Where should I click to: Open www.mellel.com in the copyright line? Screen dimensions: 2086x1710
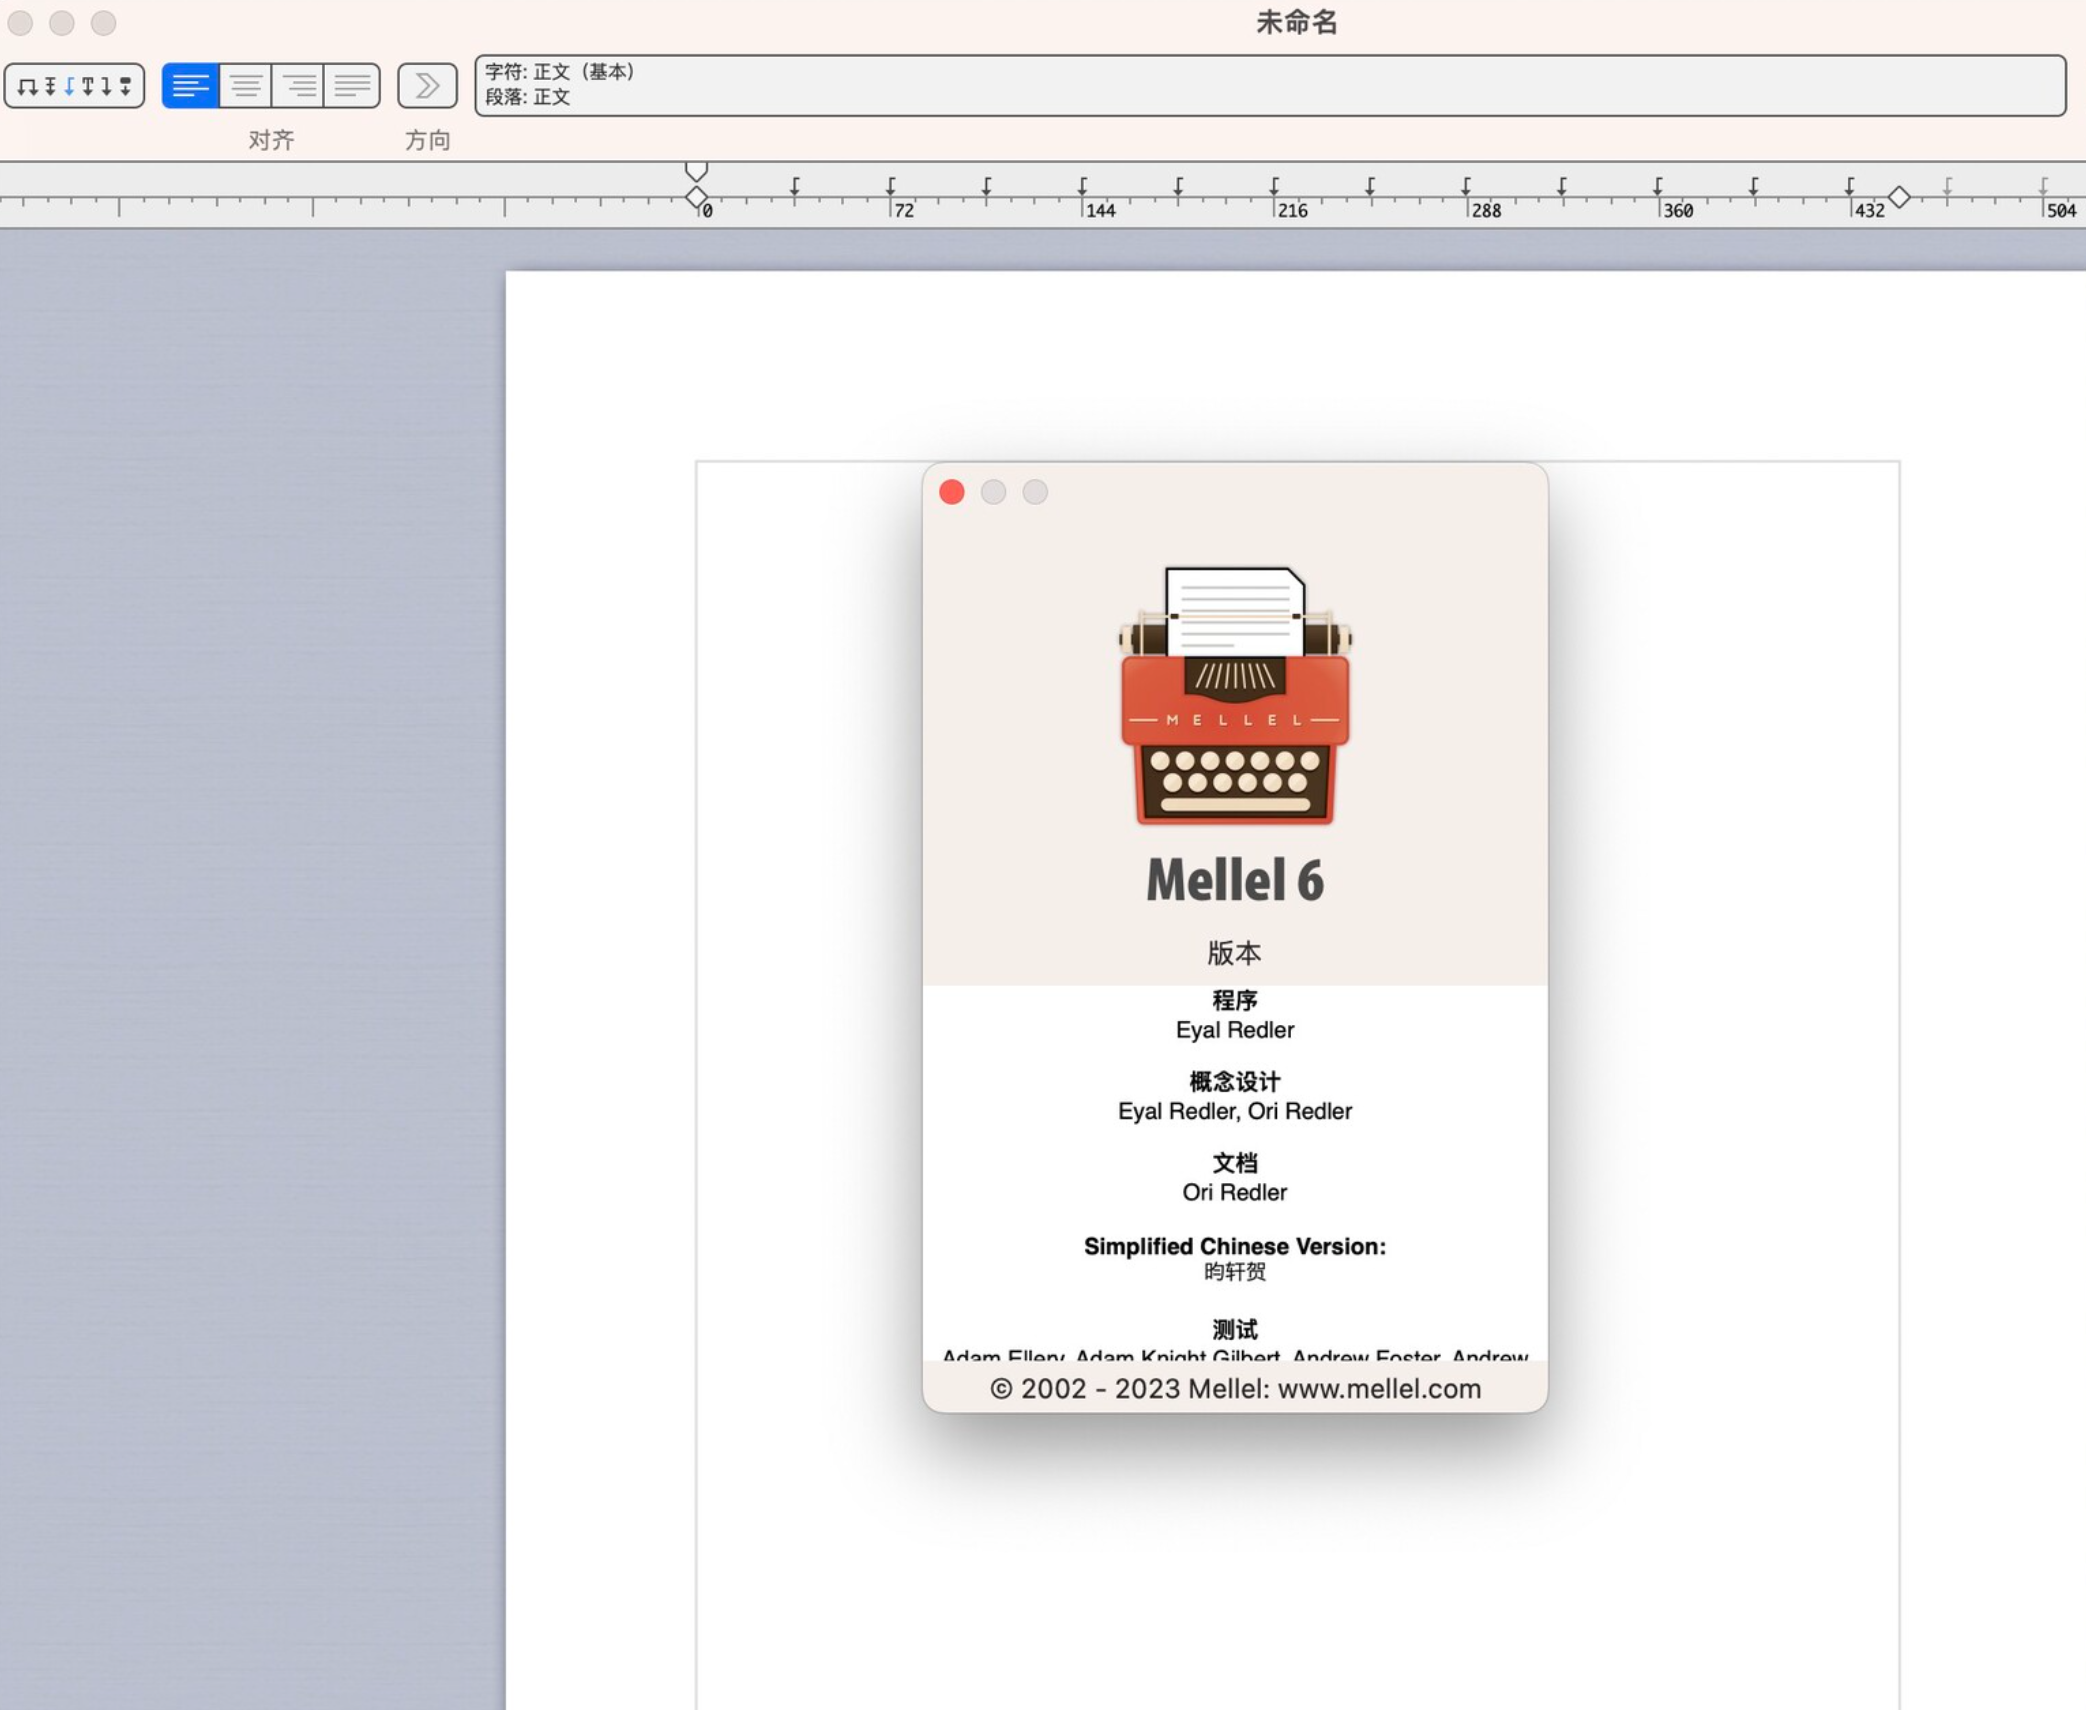point(1379,1389)
